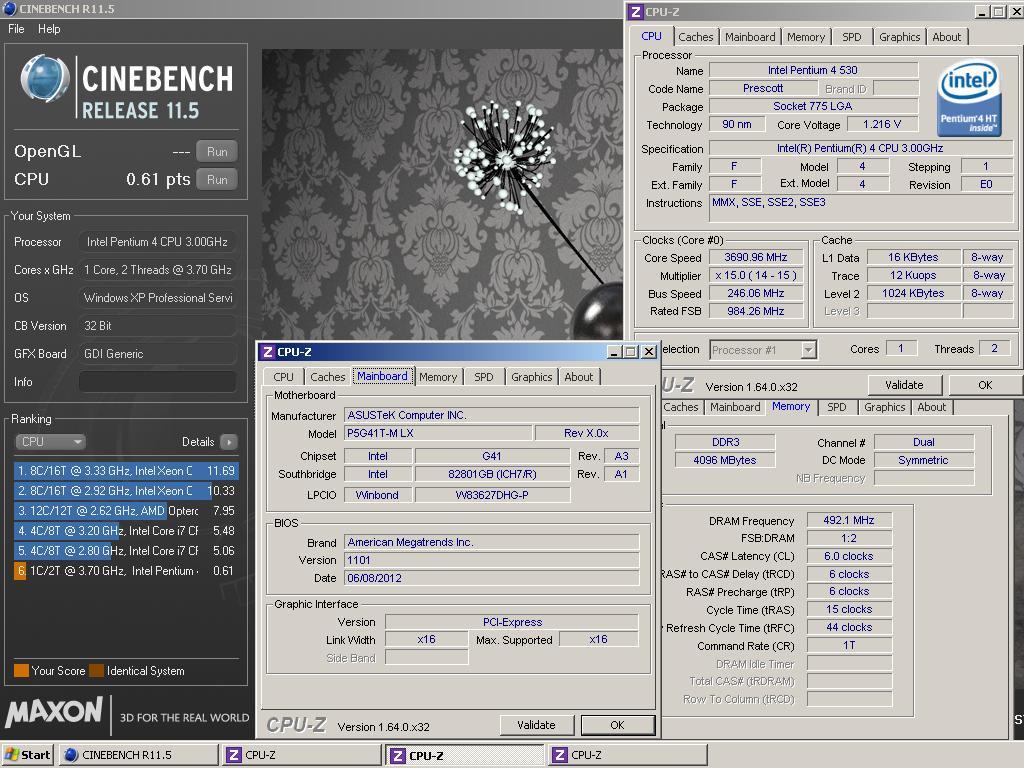Viewport: 1024px width, 768px height.
Task: Run the OpenGL benchmark test
Action: click(217, 152)
